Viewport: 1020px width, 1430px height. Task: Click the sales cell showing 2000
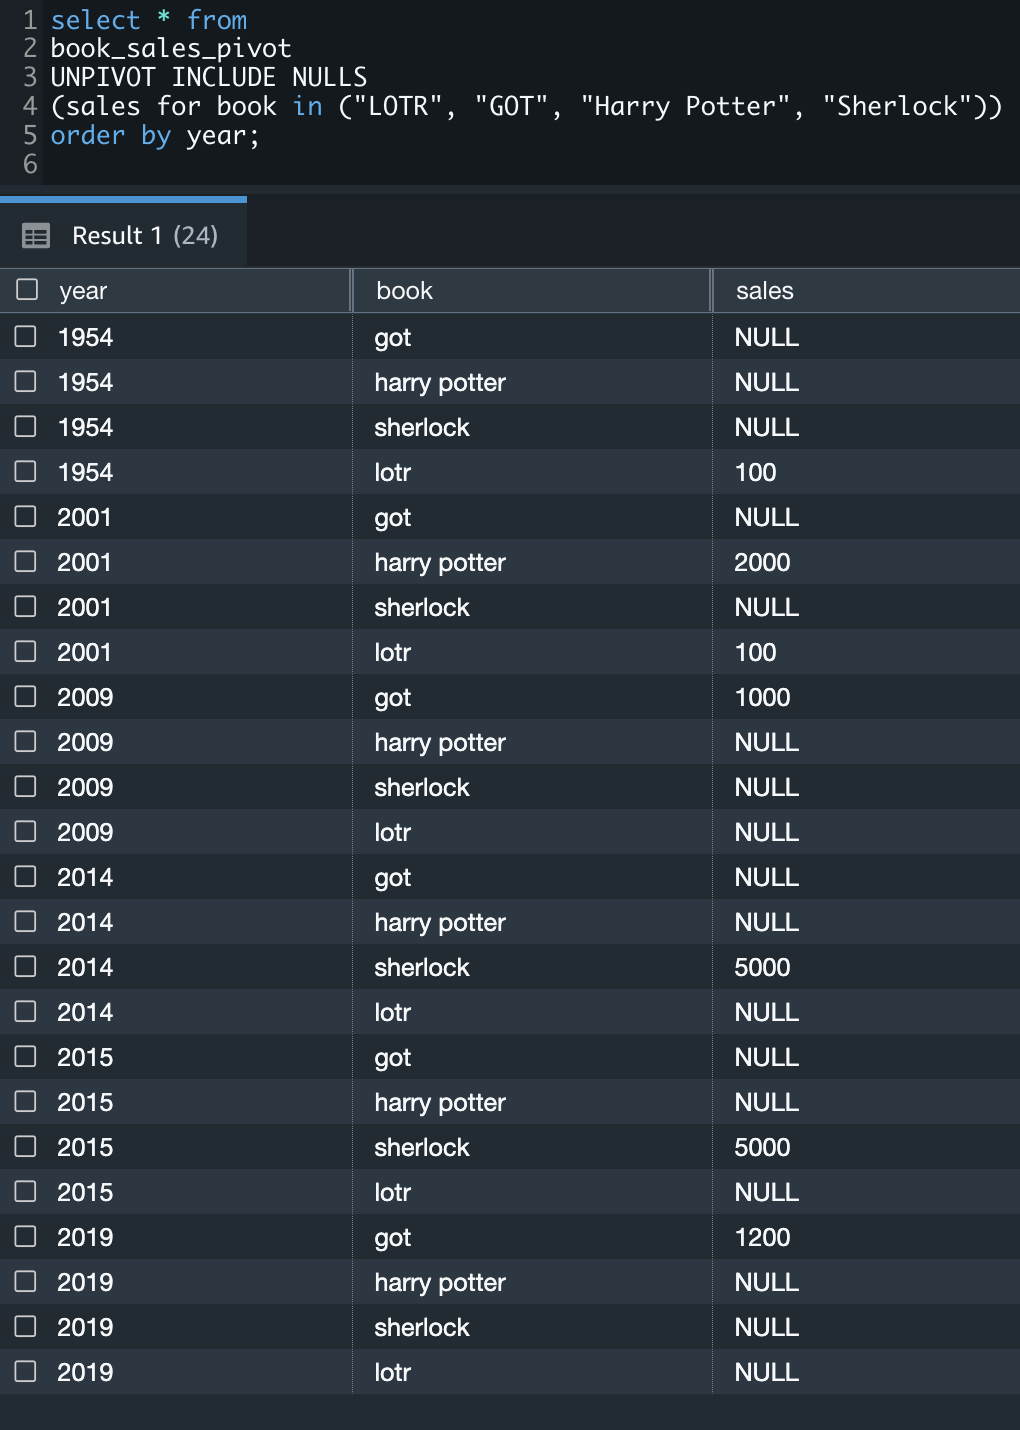[762, 562]
